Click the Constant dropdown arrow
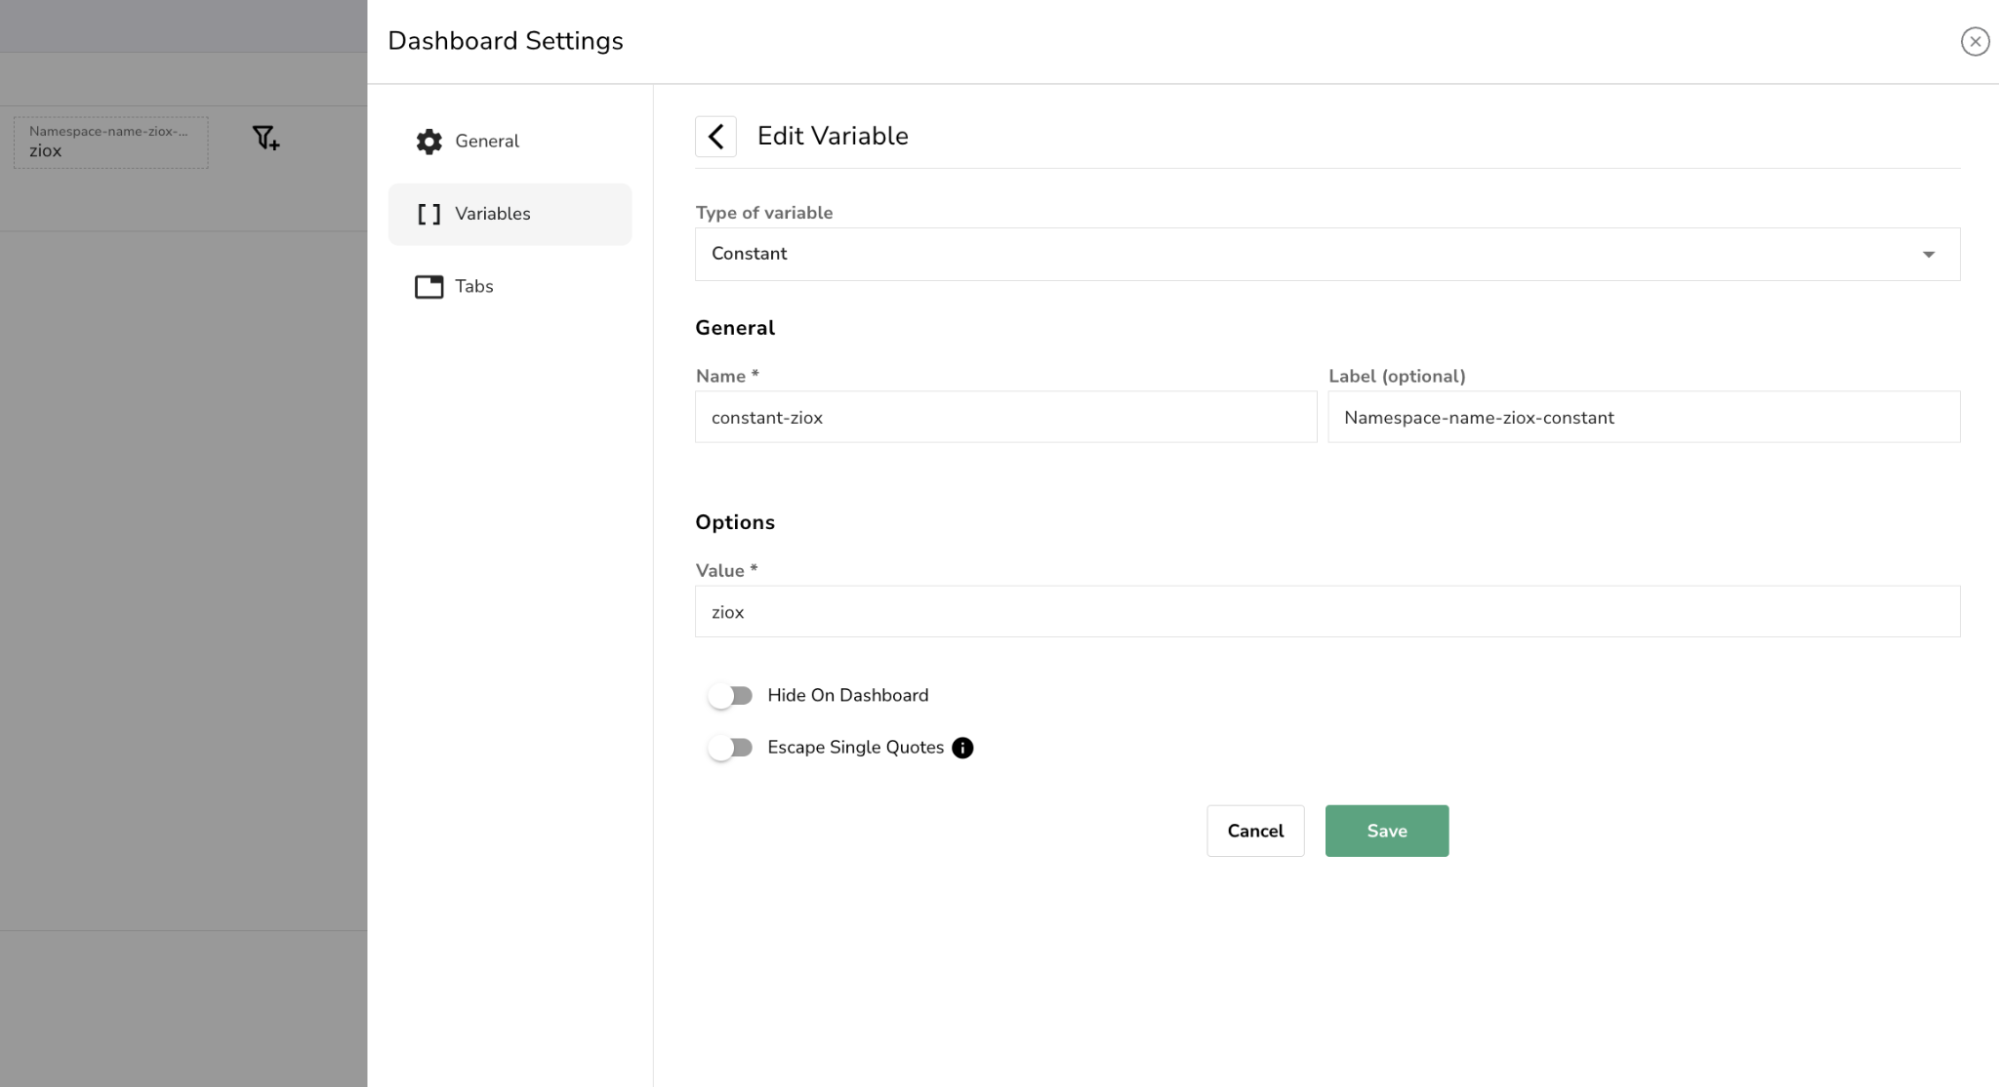 pyautogui.click(x=1928, y=254)
